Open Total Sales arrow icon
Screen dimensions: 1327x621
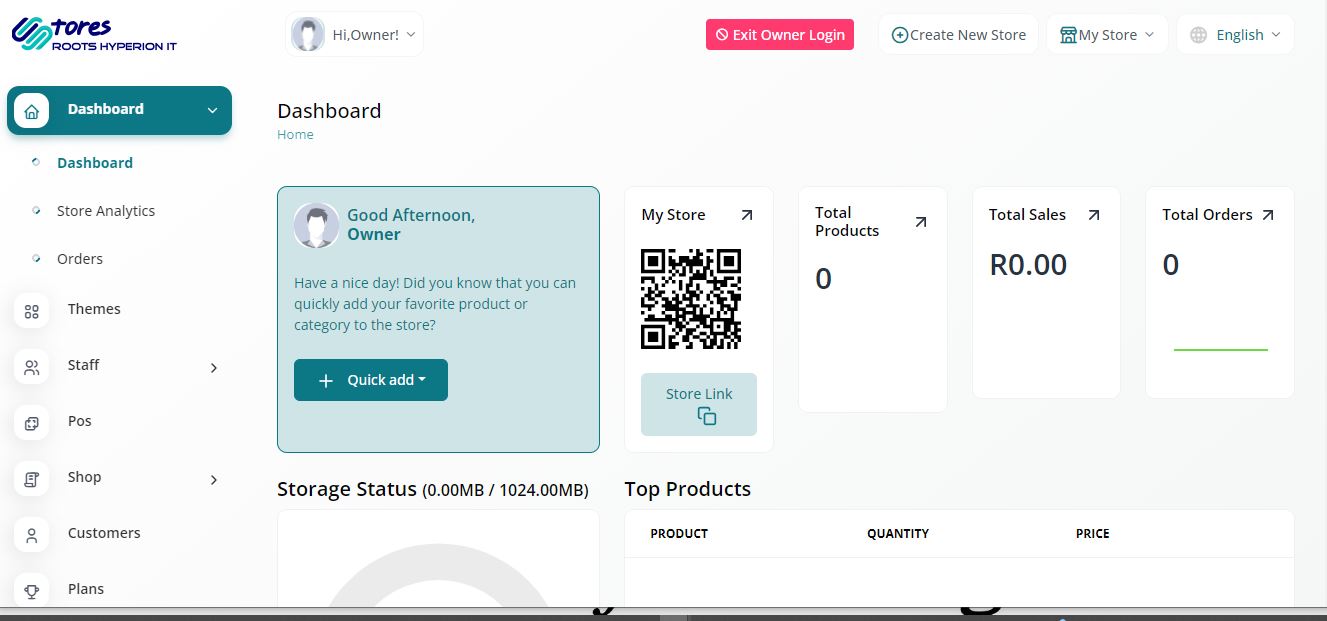click(x=1093, y=215)
